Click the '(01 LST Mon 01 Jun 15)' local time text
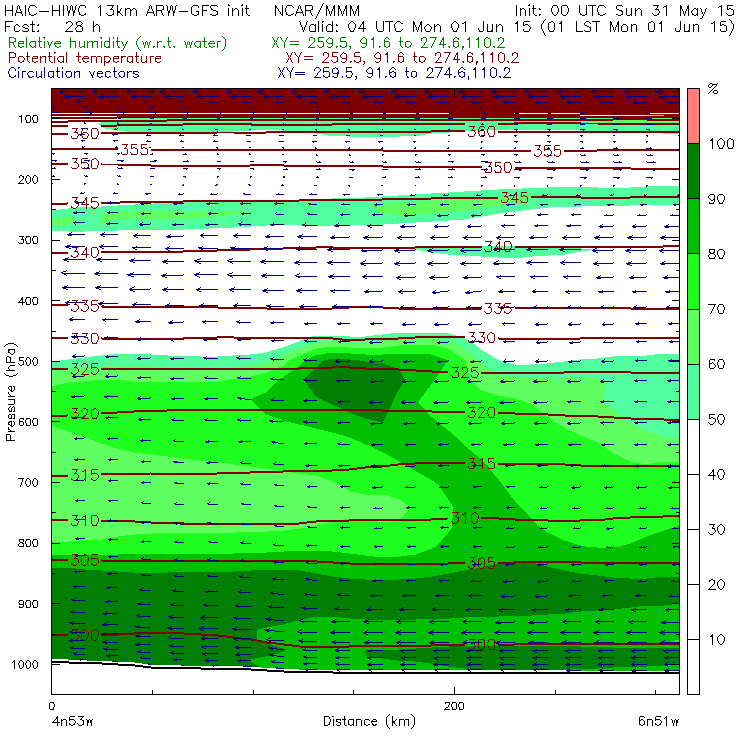The image size is (740, 740). (x=637, y=27)
